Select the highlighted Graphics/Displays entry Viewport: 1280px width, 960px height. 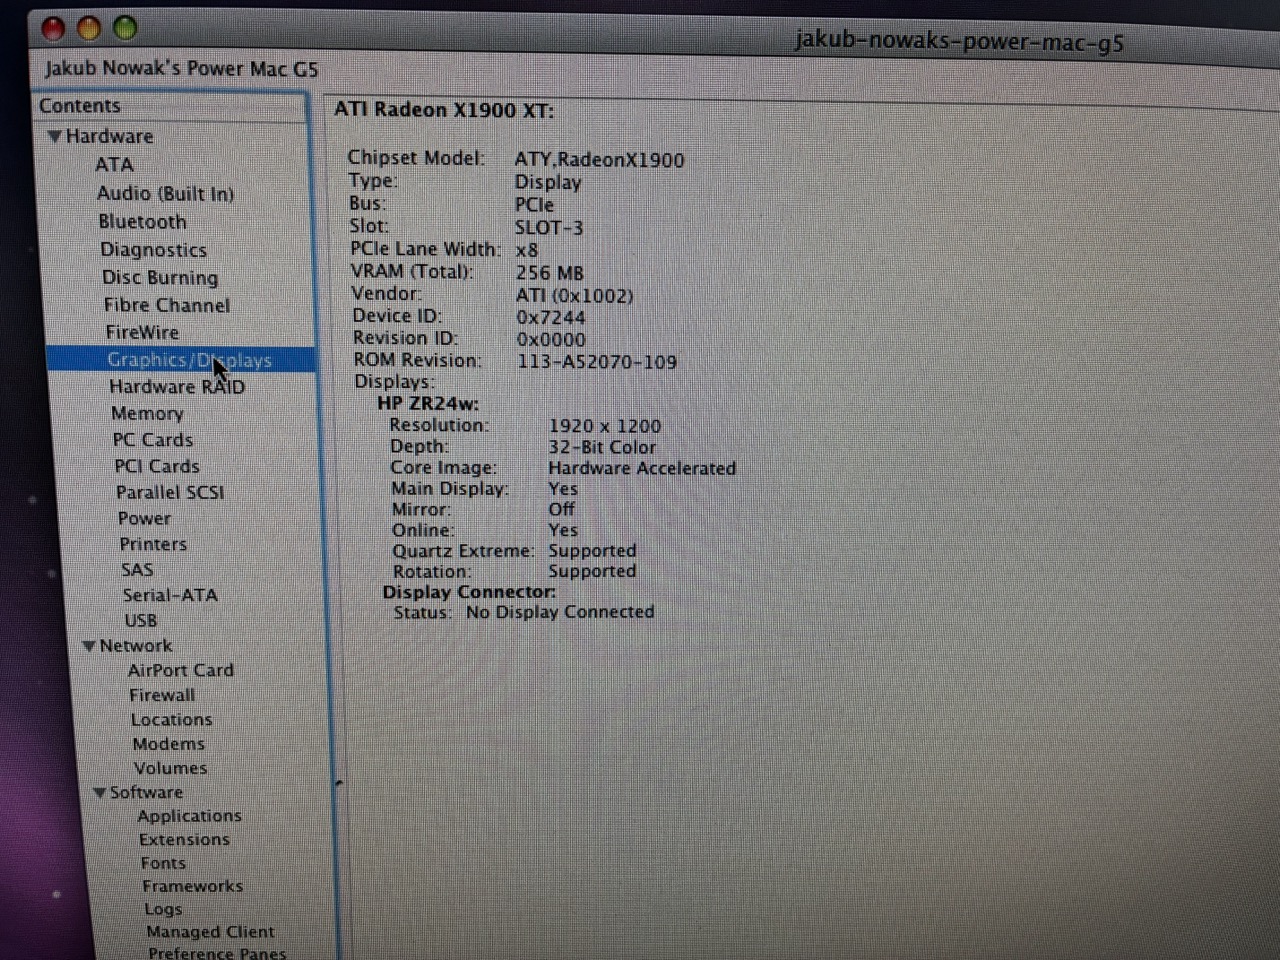pos(181,360)
